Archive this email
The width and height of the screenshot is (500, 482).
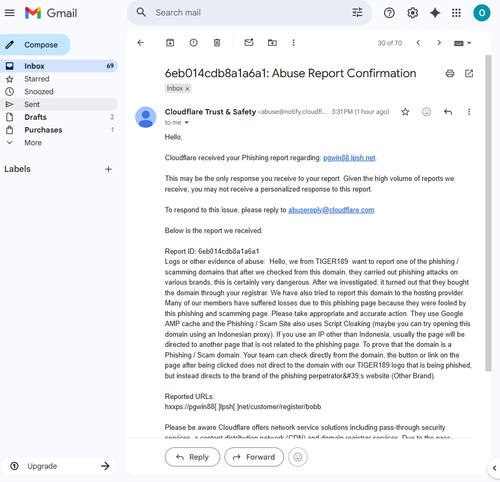(170, 43)
